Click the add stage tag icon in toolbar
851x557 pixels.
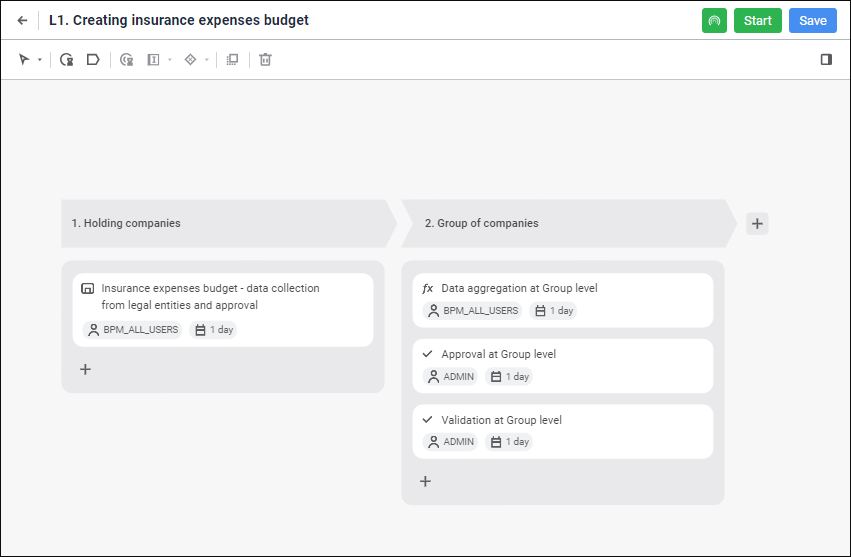click(x=93, y=60)
